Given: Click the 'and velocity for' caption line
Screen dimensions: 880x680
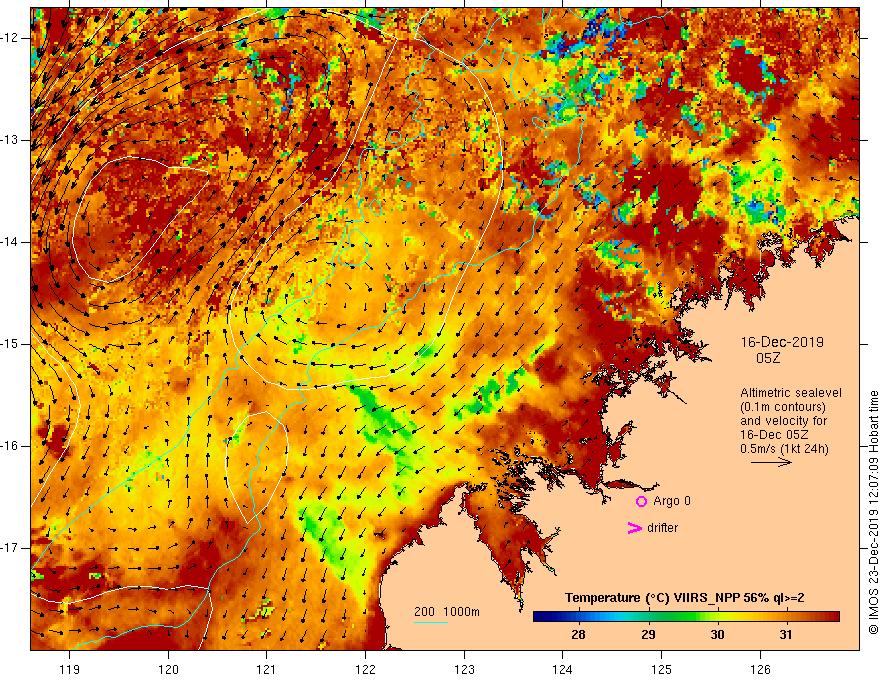Looking at the screenshot, I should (783, 421).
